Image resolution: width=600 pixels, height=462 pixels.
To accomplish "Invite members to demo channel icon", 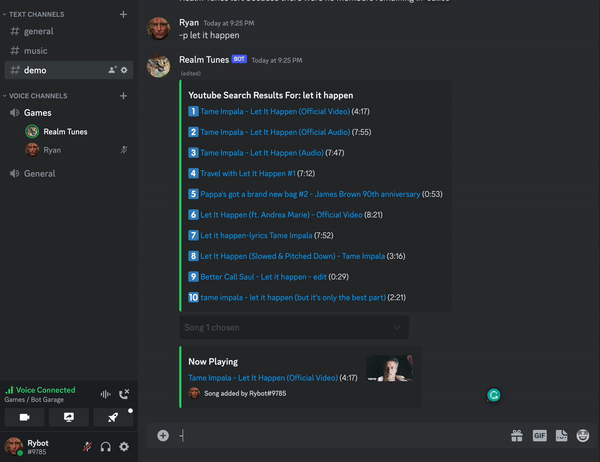I will (x=112, y=70).
